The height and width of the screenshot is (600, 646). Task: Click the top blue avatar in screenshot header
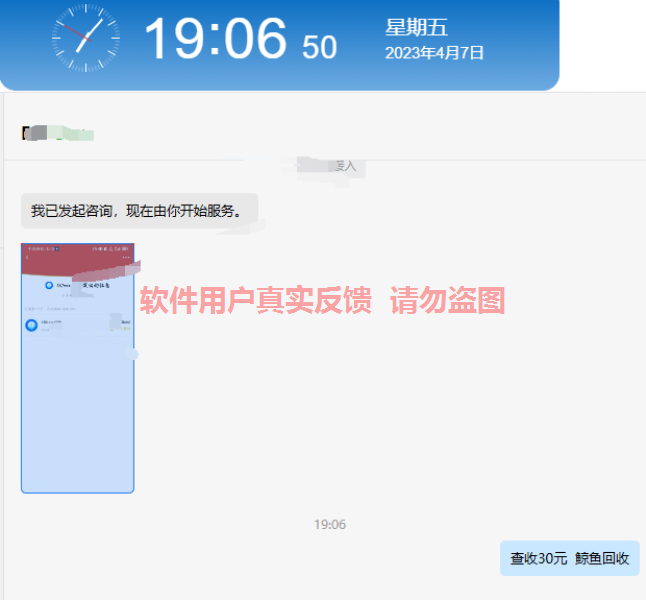[49, 284]
